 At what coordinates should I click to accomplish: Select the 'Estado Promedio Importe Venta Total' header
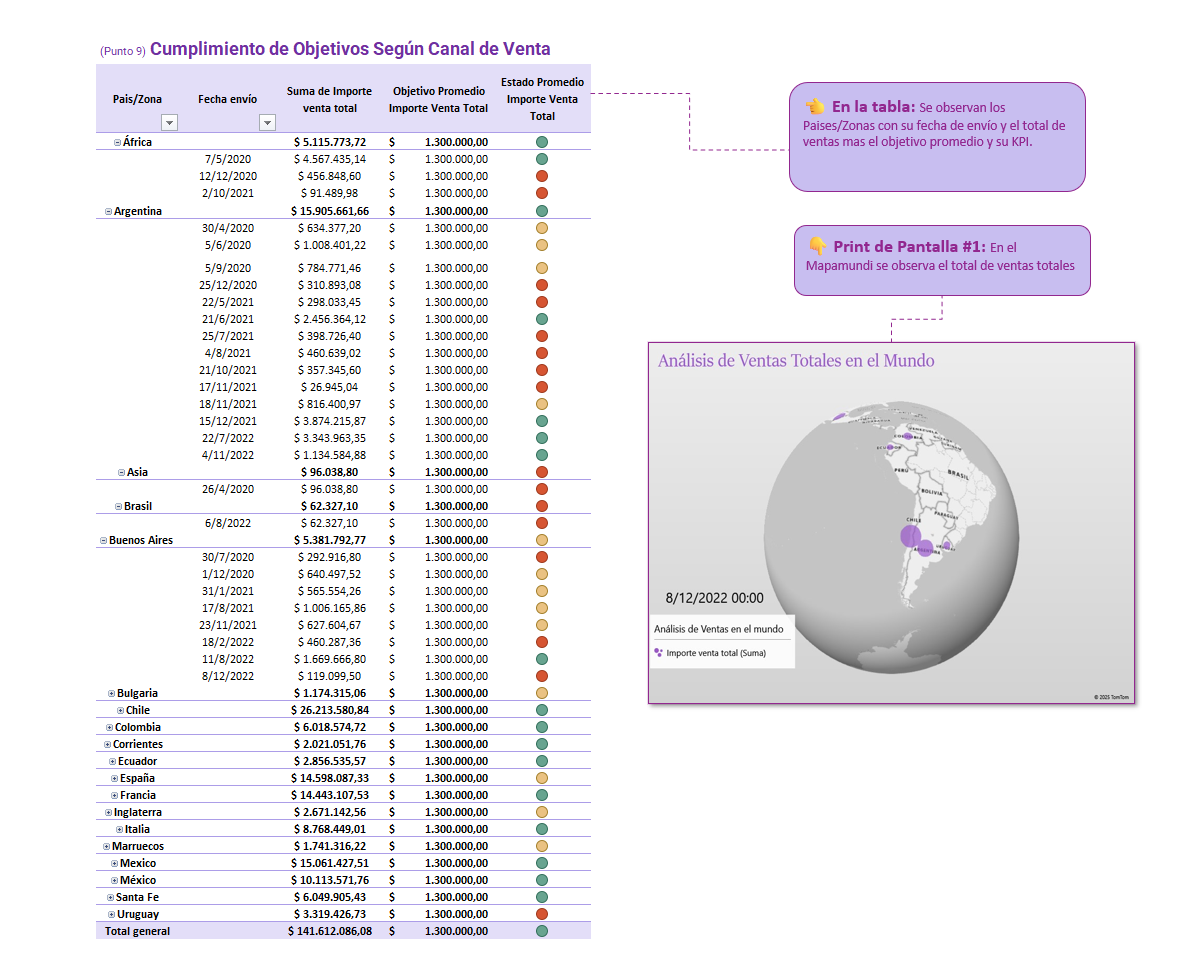tap(542, 99)
